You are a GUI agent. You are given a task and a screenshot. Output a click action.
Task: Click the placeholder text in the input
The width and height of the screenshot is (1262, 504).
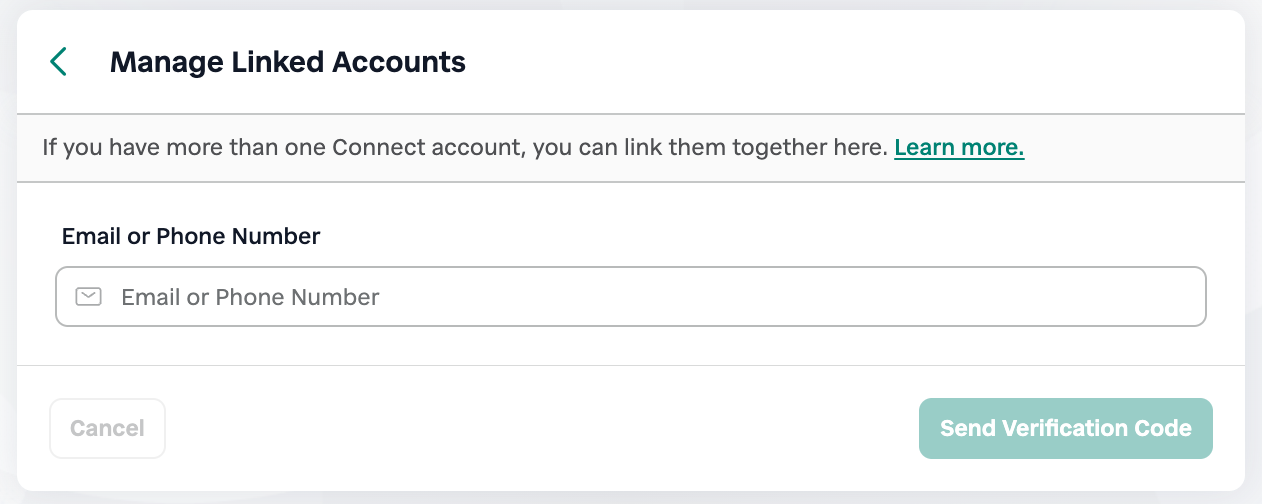(250, 297)
